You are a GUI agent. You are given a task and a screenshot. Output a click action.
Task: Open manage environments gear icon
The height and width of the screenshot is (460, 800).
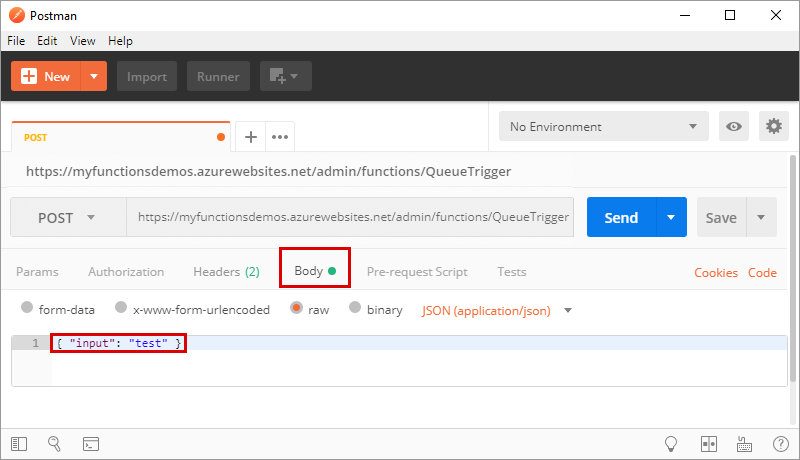coord(773,126)
